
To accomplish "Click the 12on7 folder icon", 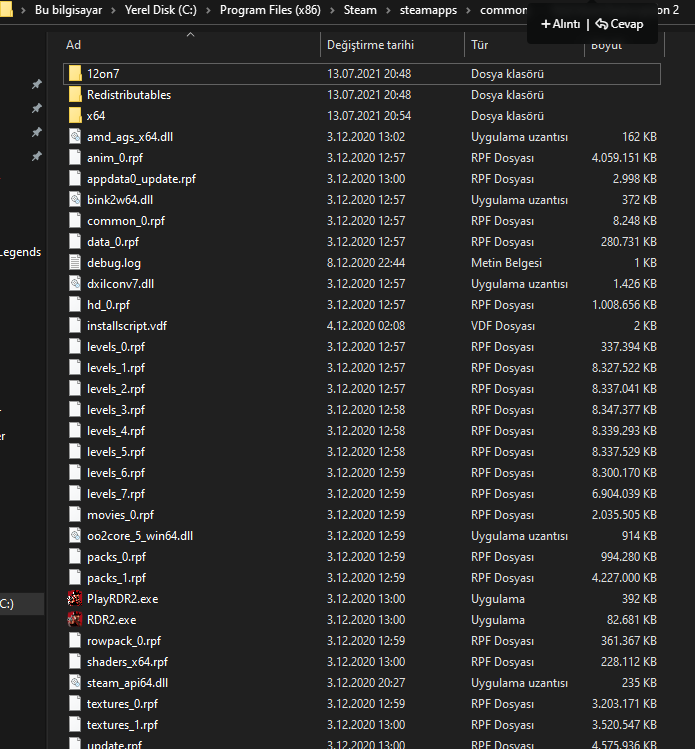I will (75, 74).
